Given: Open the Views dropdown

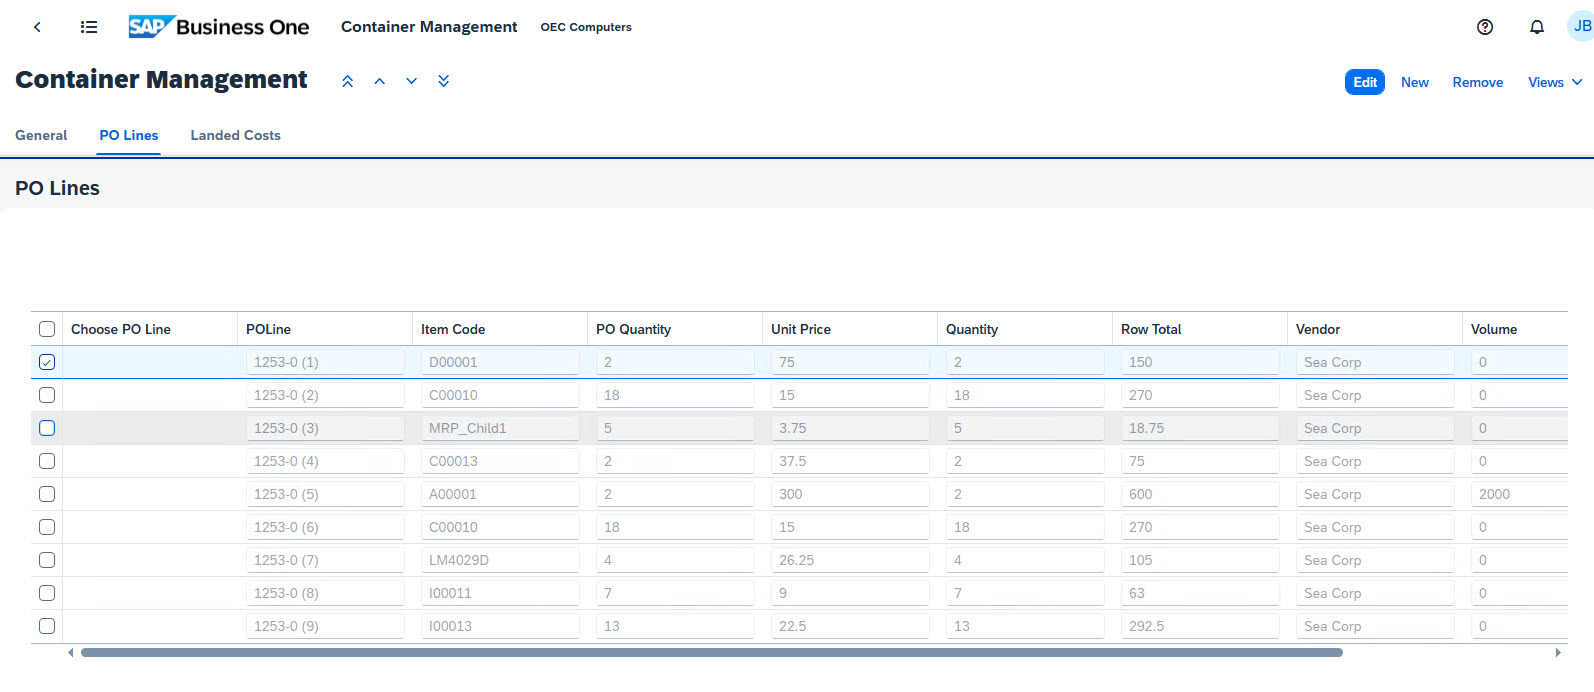Looking at the screenshot, I should (1555, 82).
